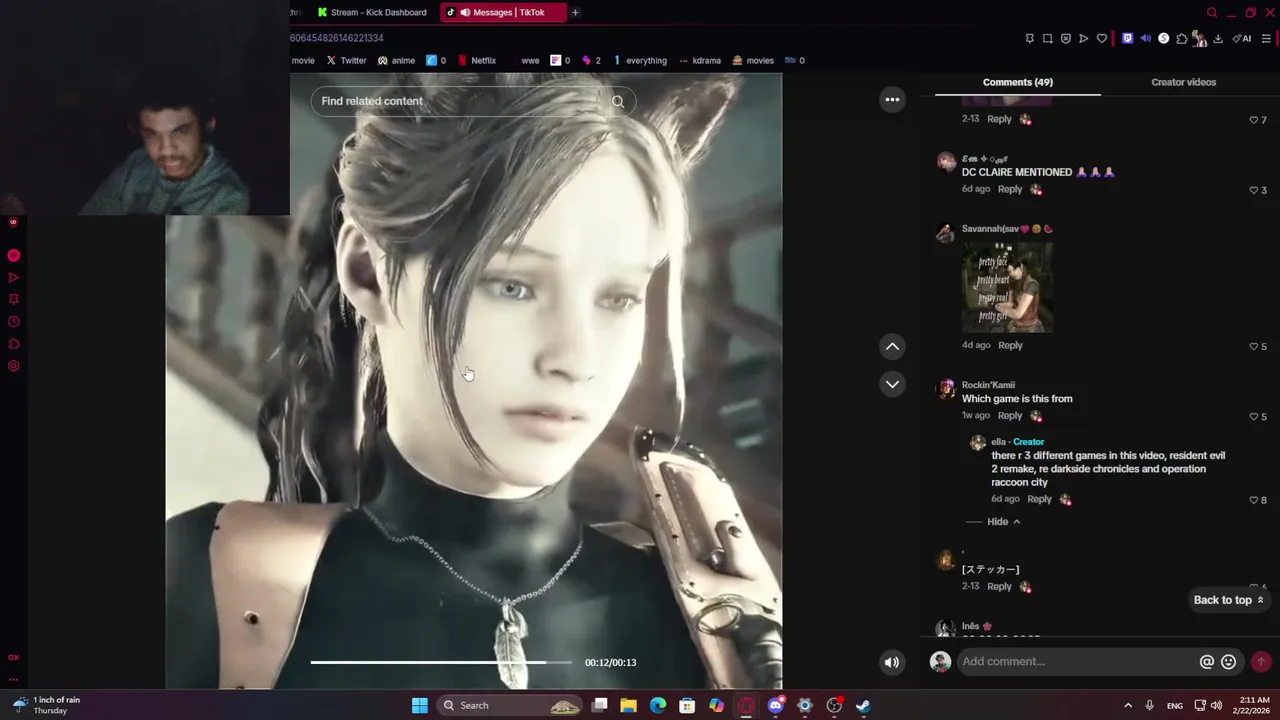Open the easy setup sliders menu icon
This screenshot has width=1280, height=720.
pyautogui.click(x=1266, y=39)
